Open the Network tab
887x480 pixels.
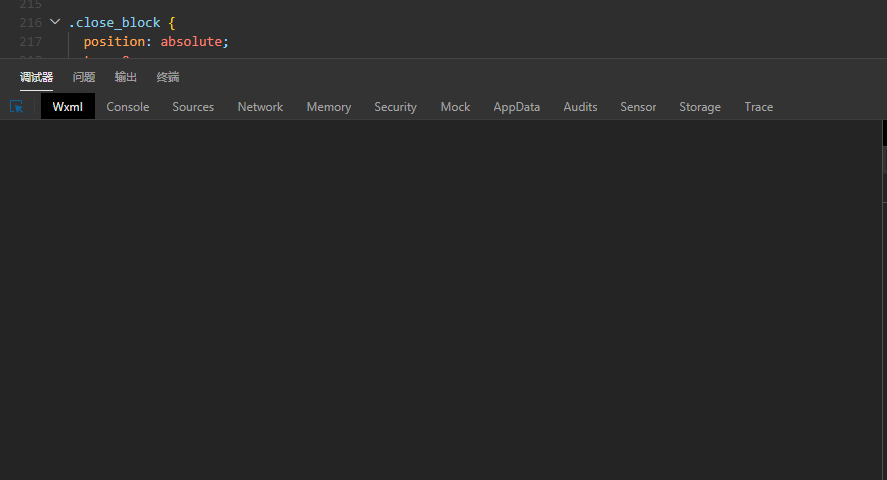click(x=260, y=107)
